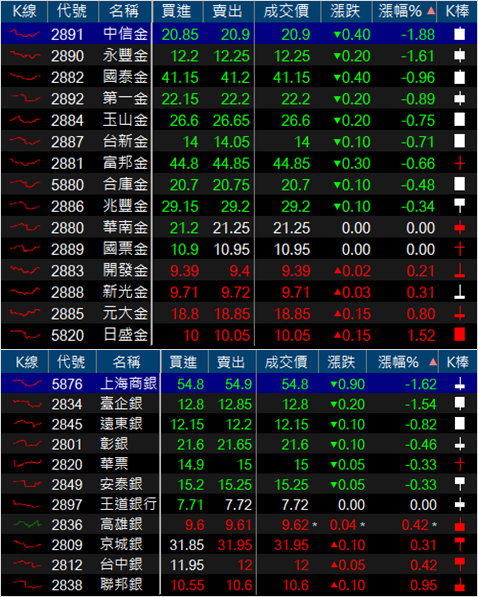The height and width of the screenshot is (597, 478).
Task: Click K線 column header in lower table
Action: (25, 362)
